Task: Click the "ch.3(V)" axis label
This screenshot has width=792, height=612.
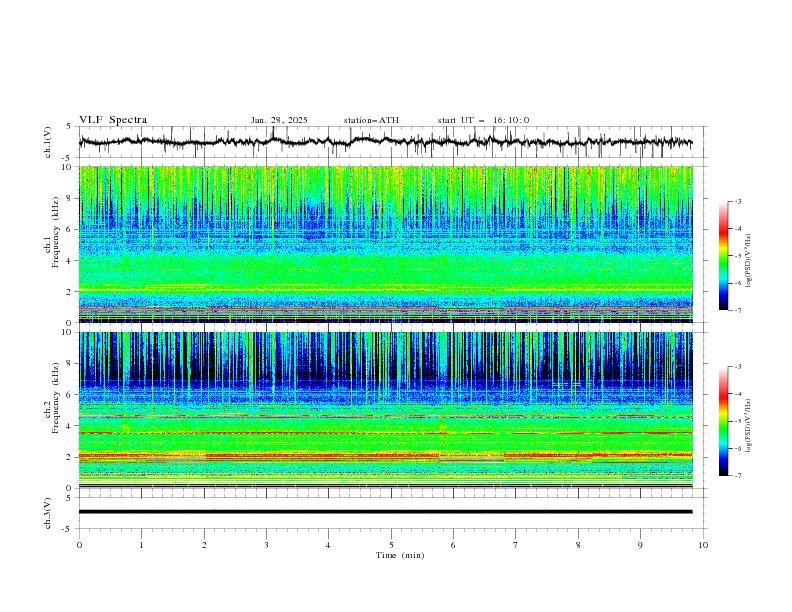Action: coord(48,513)
